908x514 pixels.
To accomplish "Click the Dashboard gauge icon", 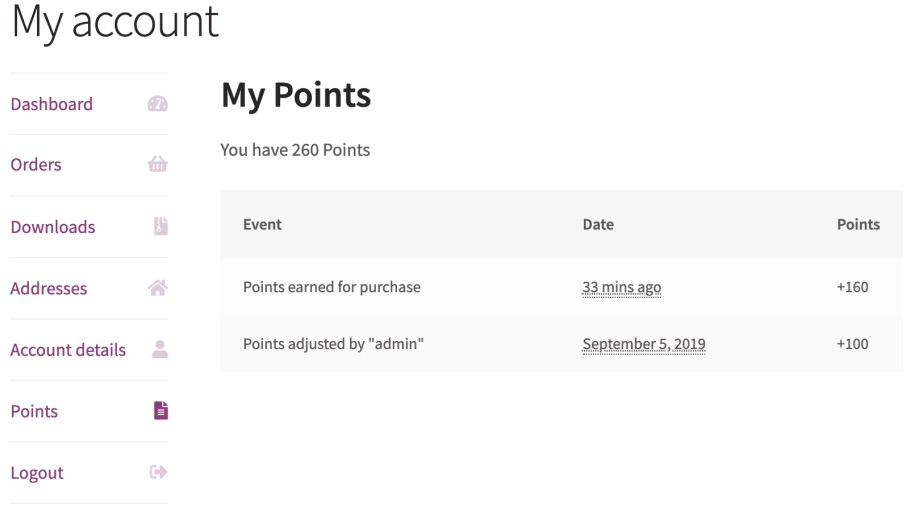I will click(x=157, y=104).
